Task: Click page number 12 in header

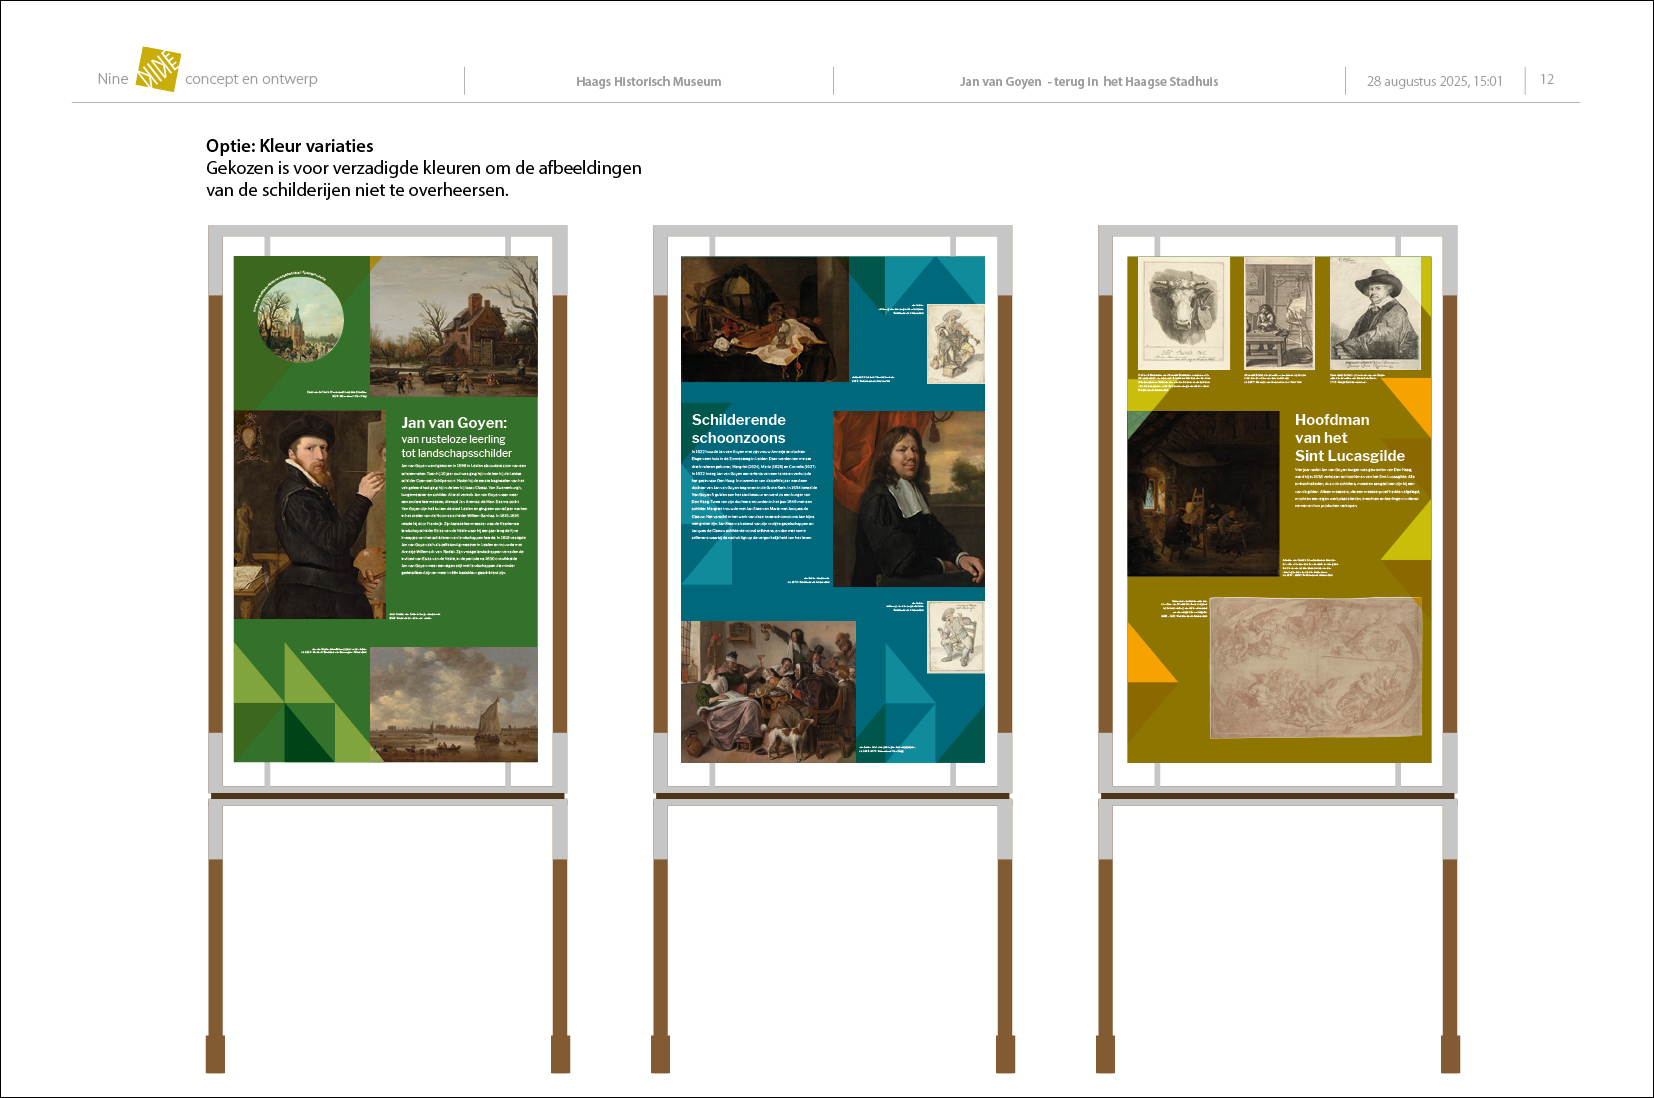Action: pos(1546,80)
